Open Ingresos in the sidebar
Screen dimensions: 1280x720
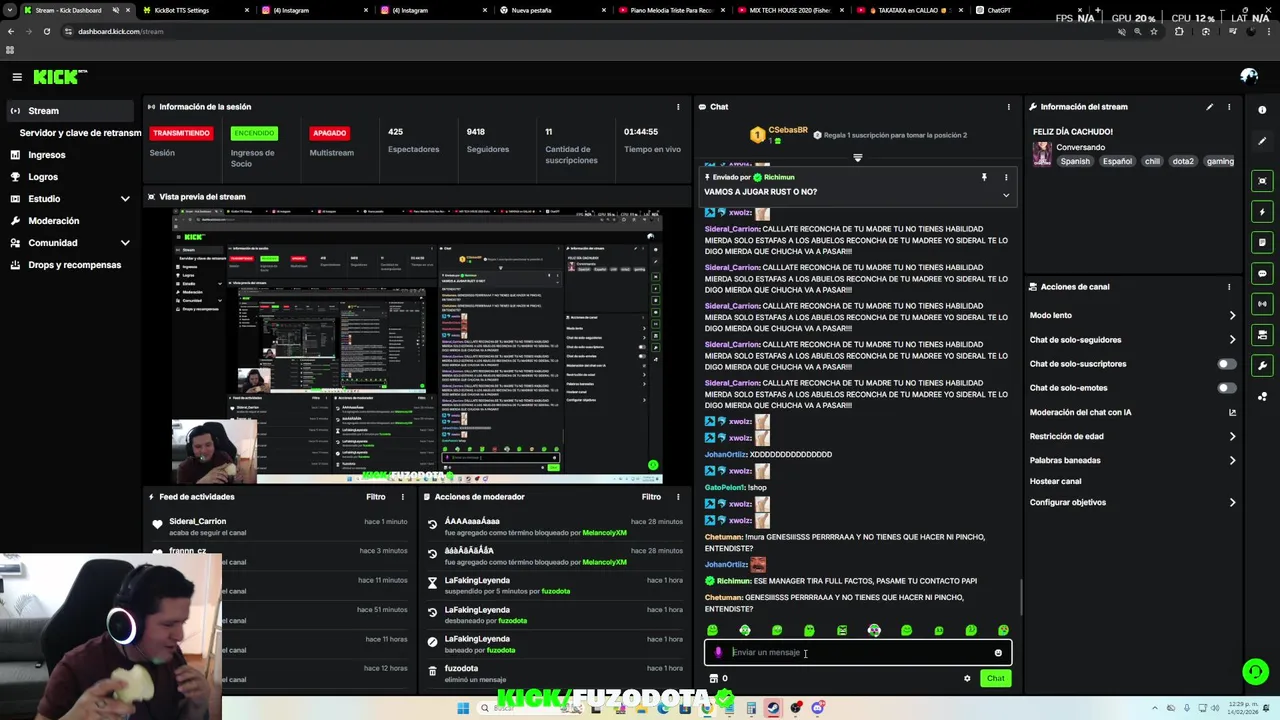pyautogui.click(x=70, y=155)
